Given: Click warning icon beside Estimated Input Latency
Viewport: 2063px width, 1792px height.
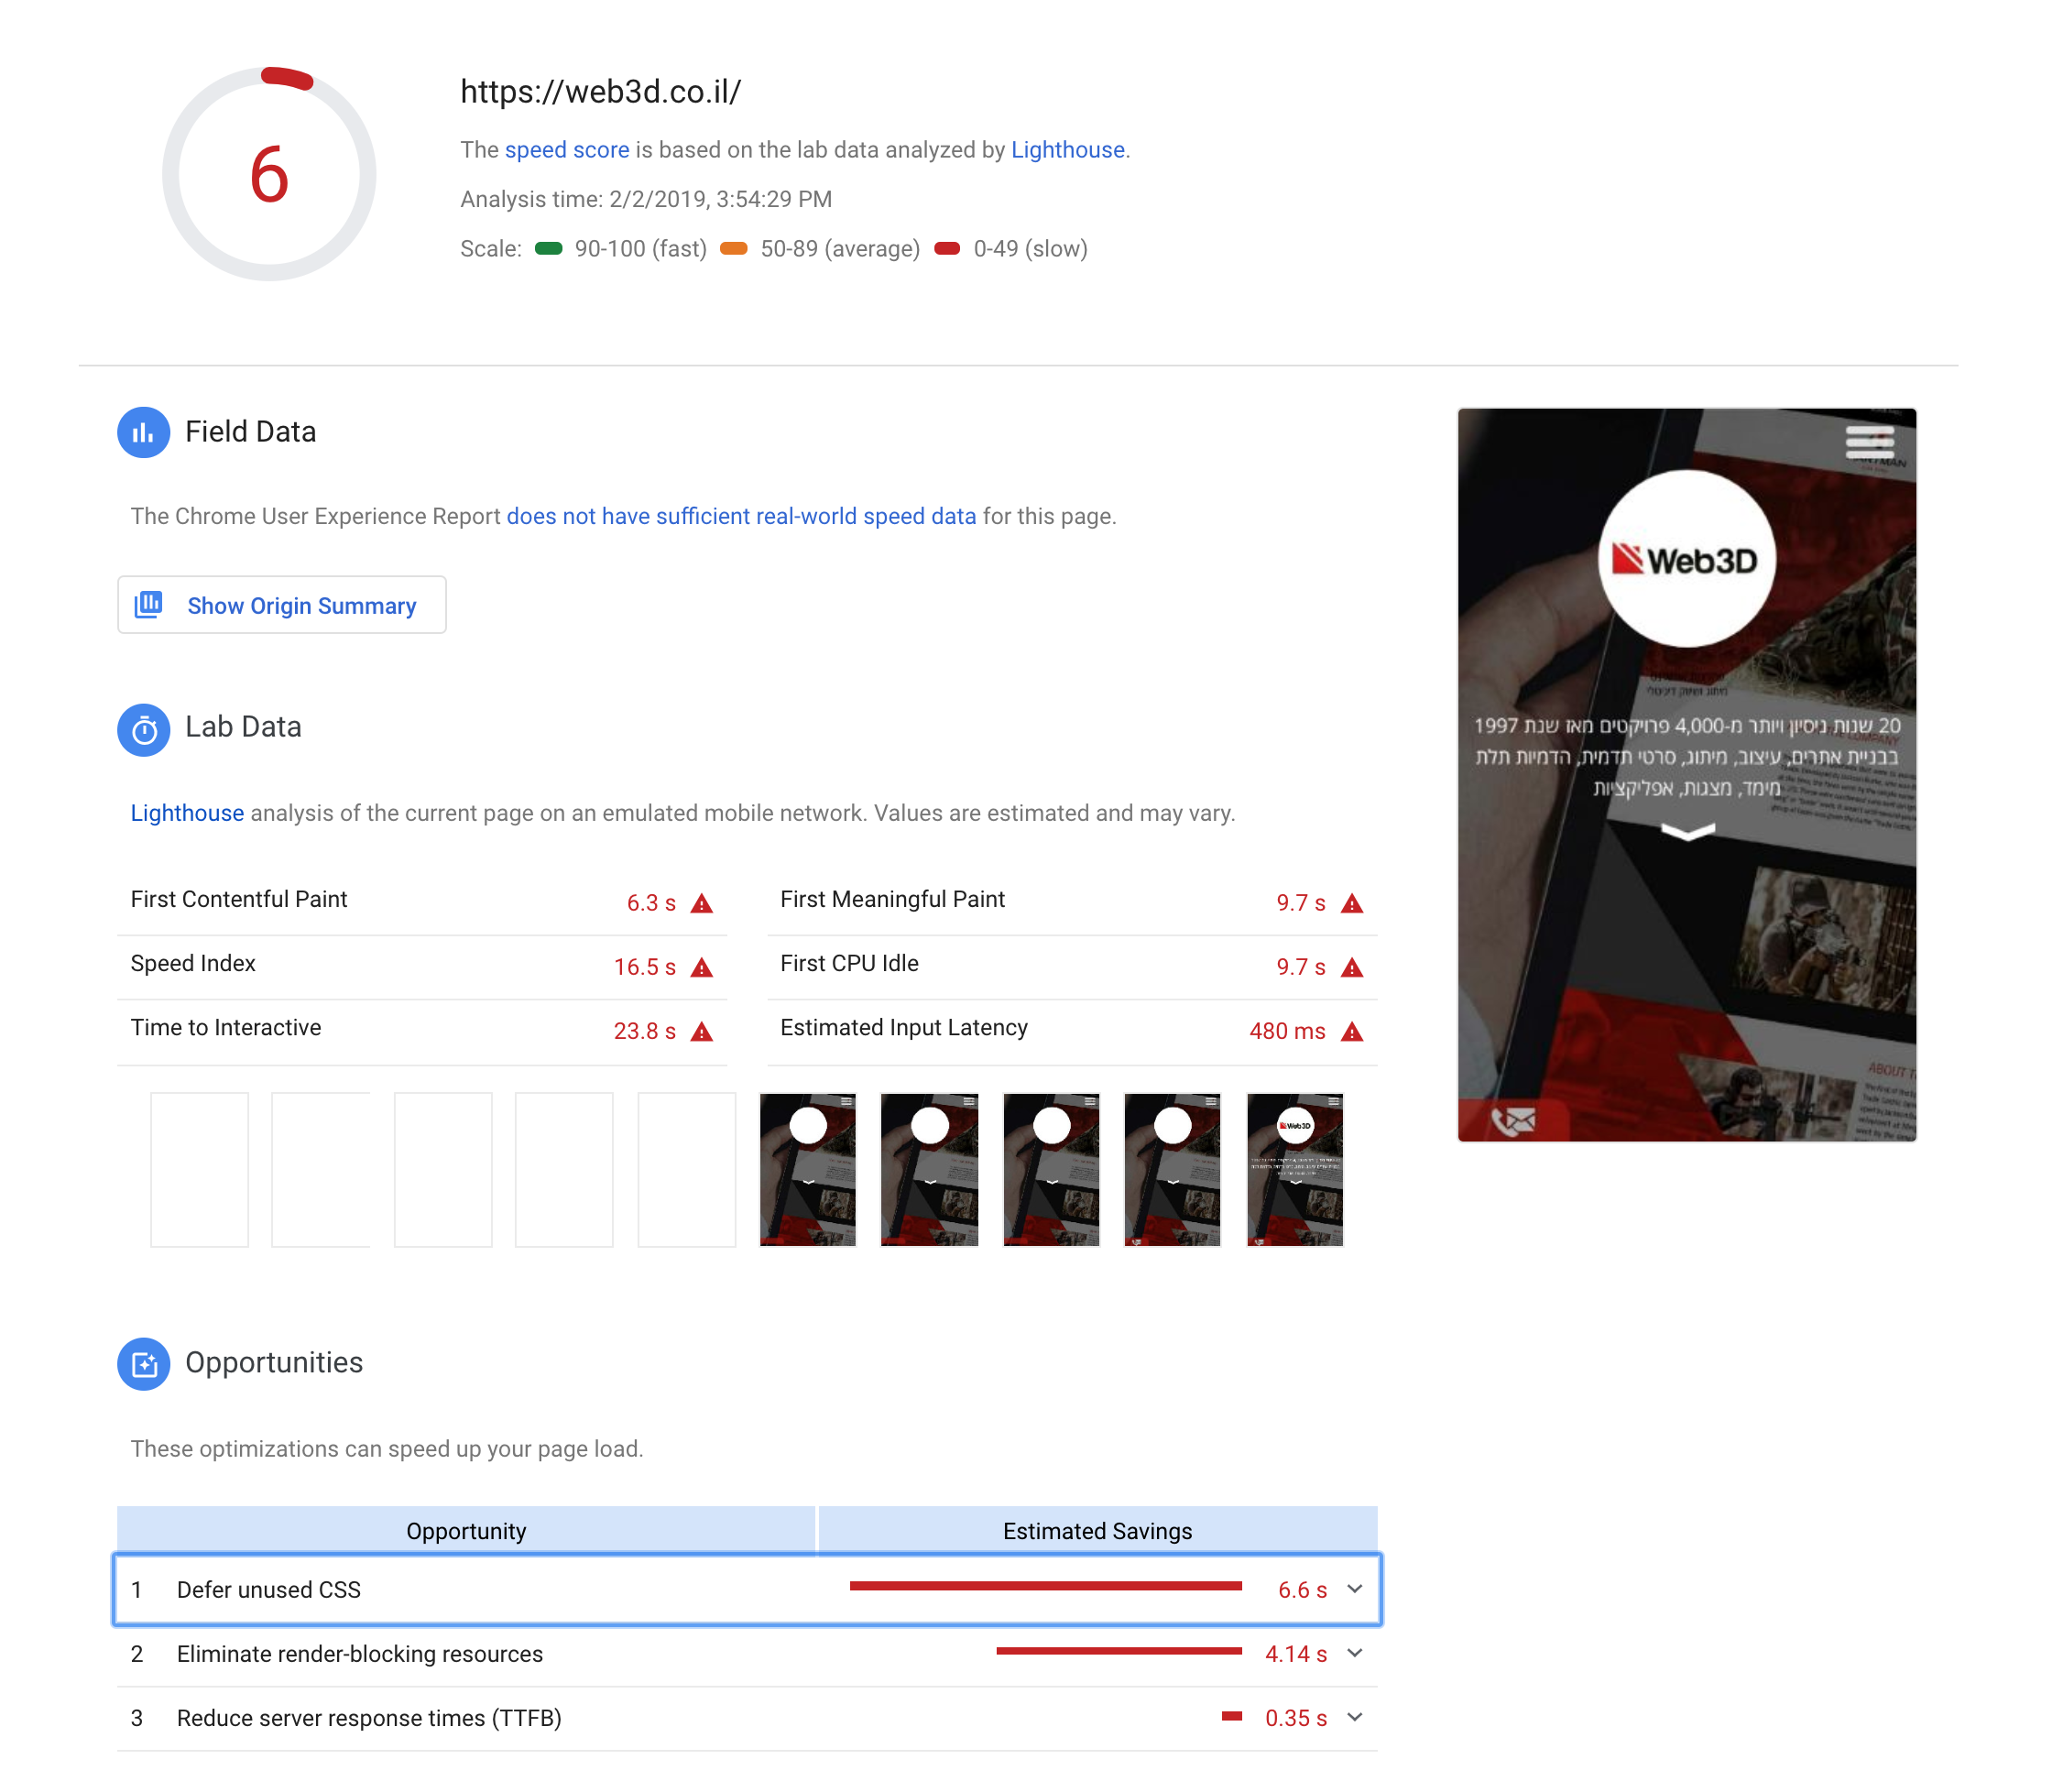Looking at the screenshot, I should (x=1352, y=1032).
